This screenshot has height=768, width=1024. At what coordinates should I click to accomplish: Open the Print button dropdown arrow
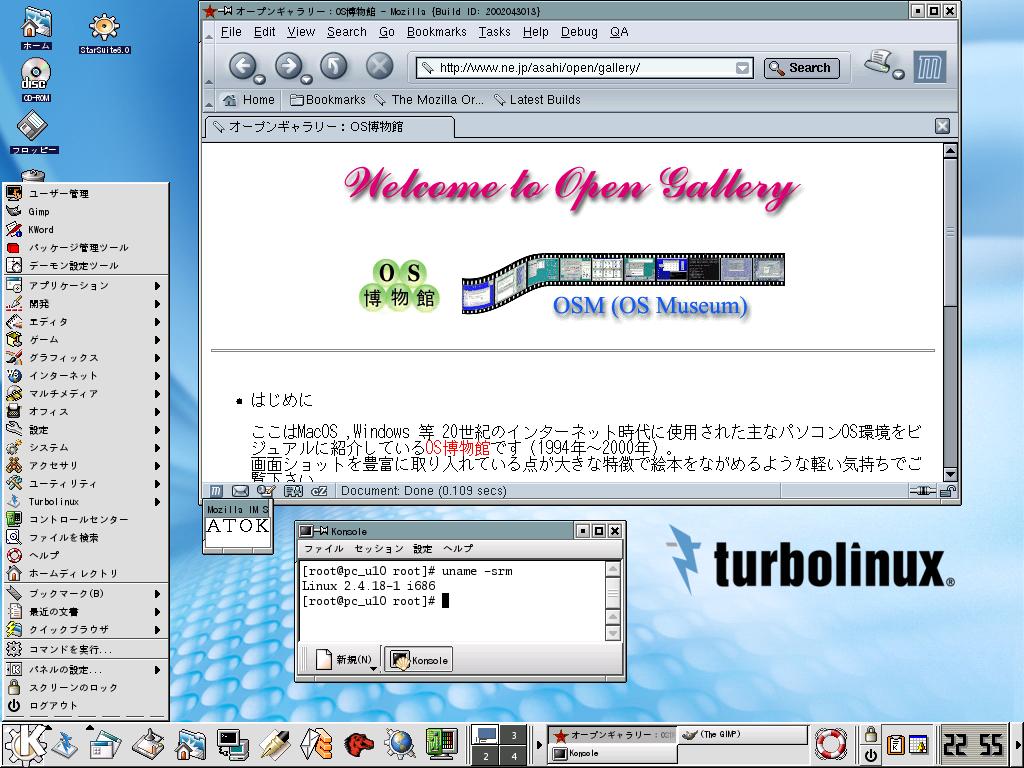(899, 74)
